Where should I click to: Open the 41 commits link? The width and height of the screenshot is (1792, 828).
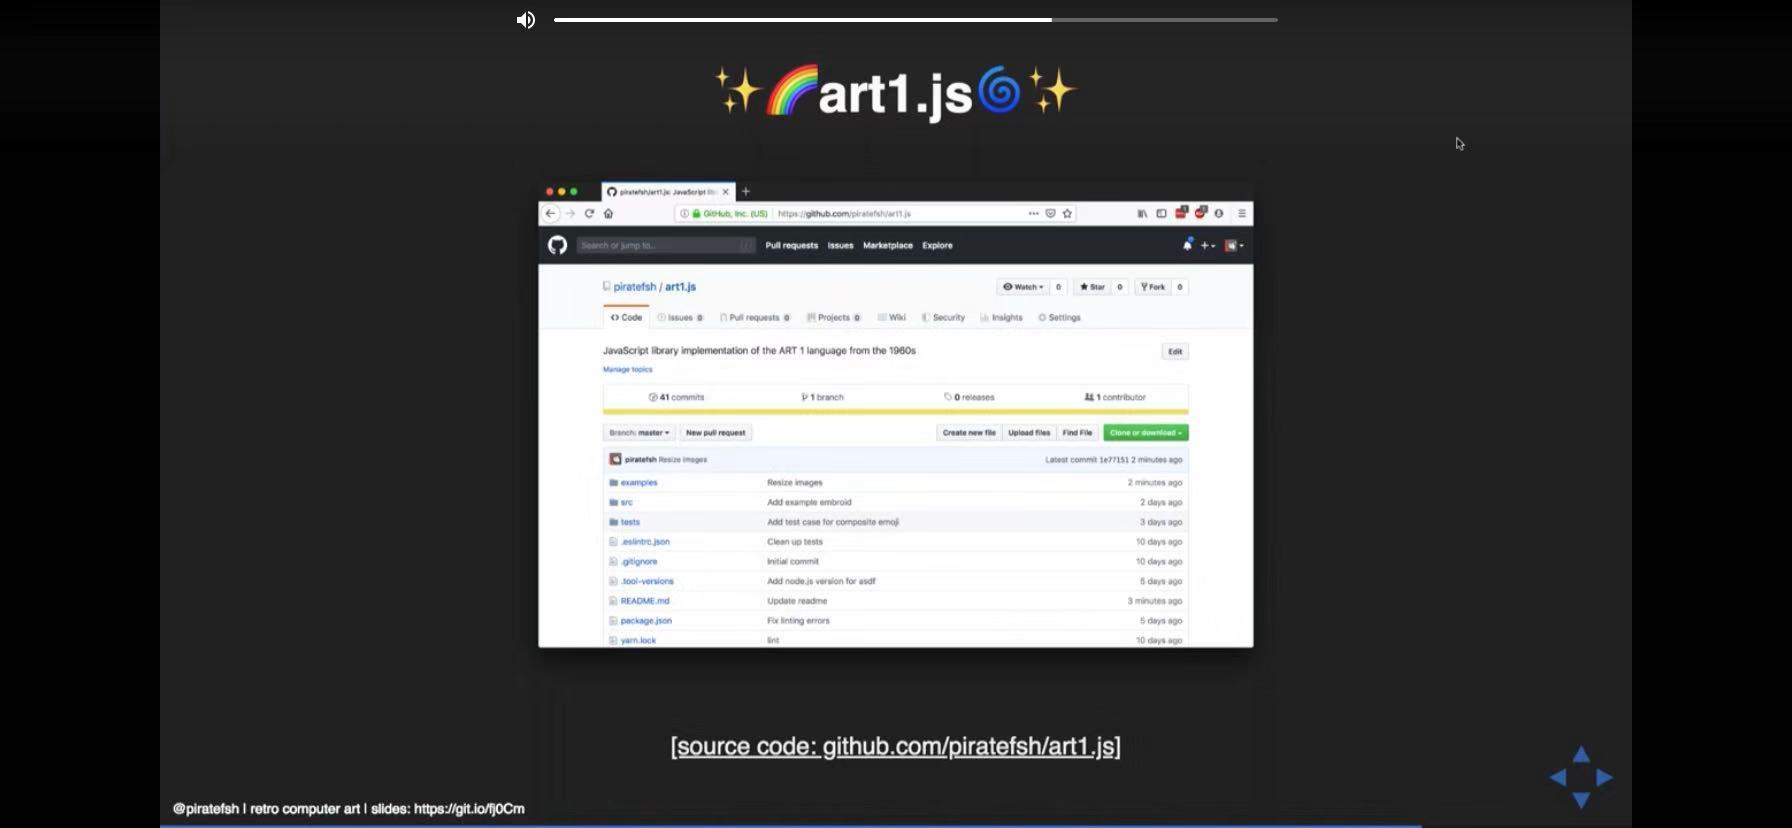click(x=676, y=397)
